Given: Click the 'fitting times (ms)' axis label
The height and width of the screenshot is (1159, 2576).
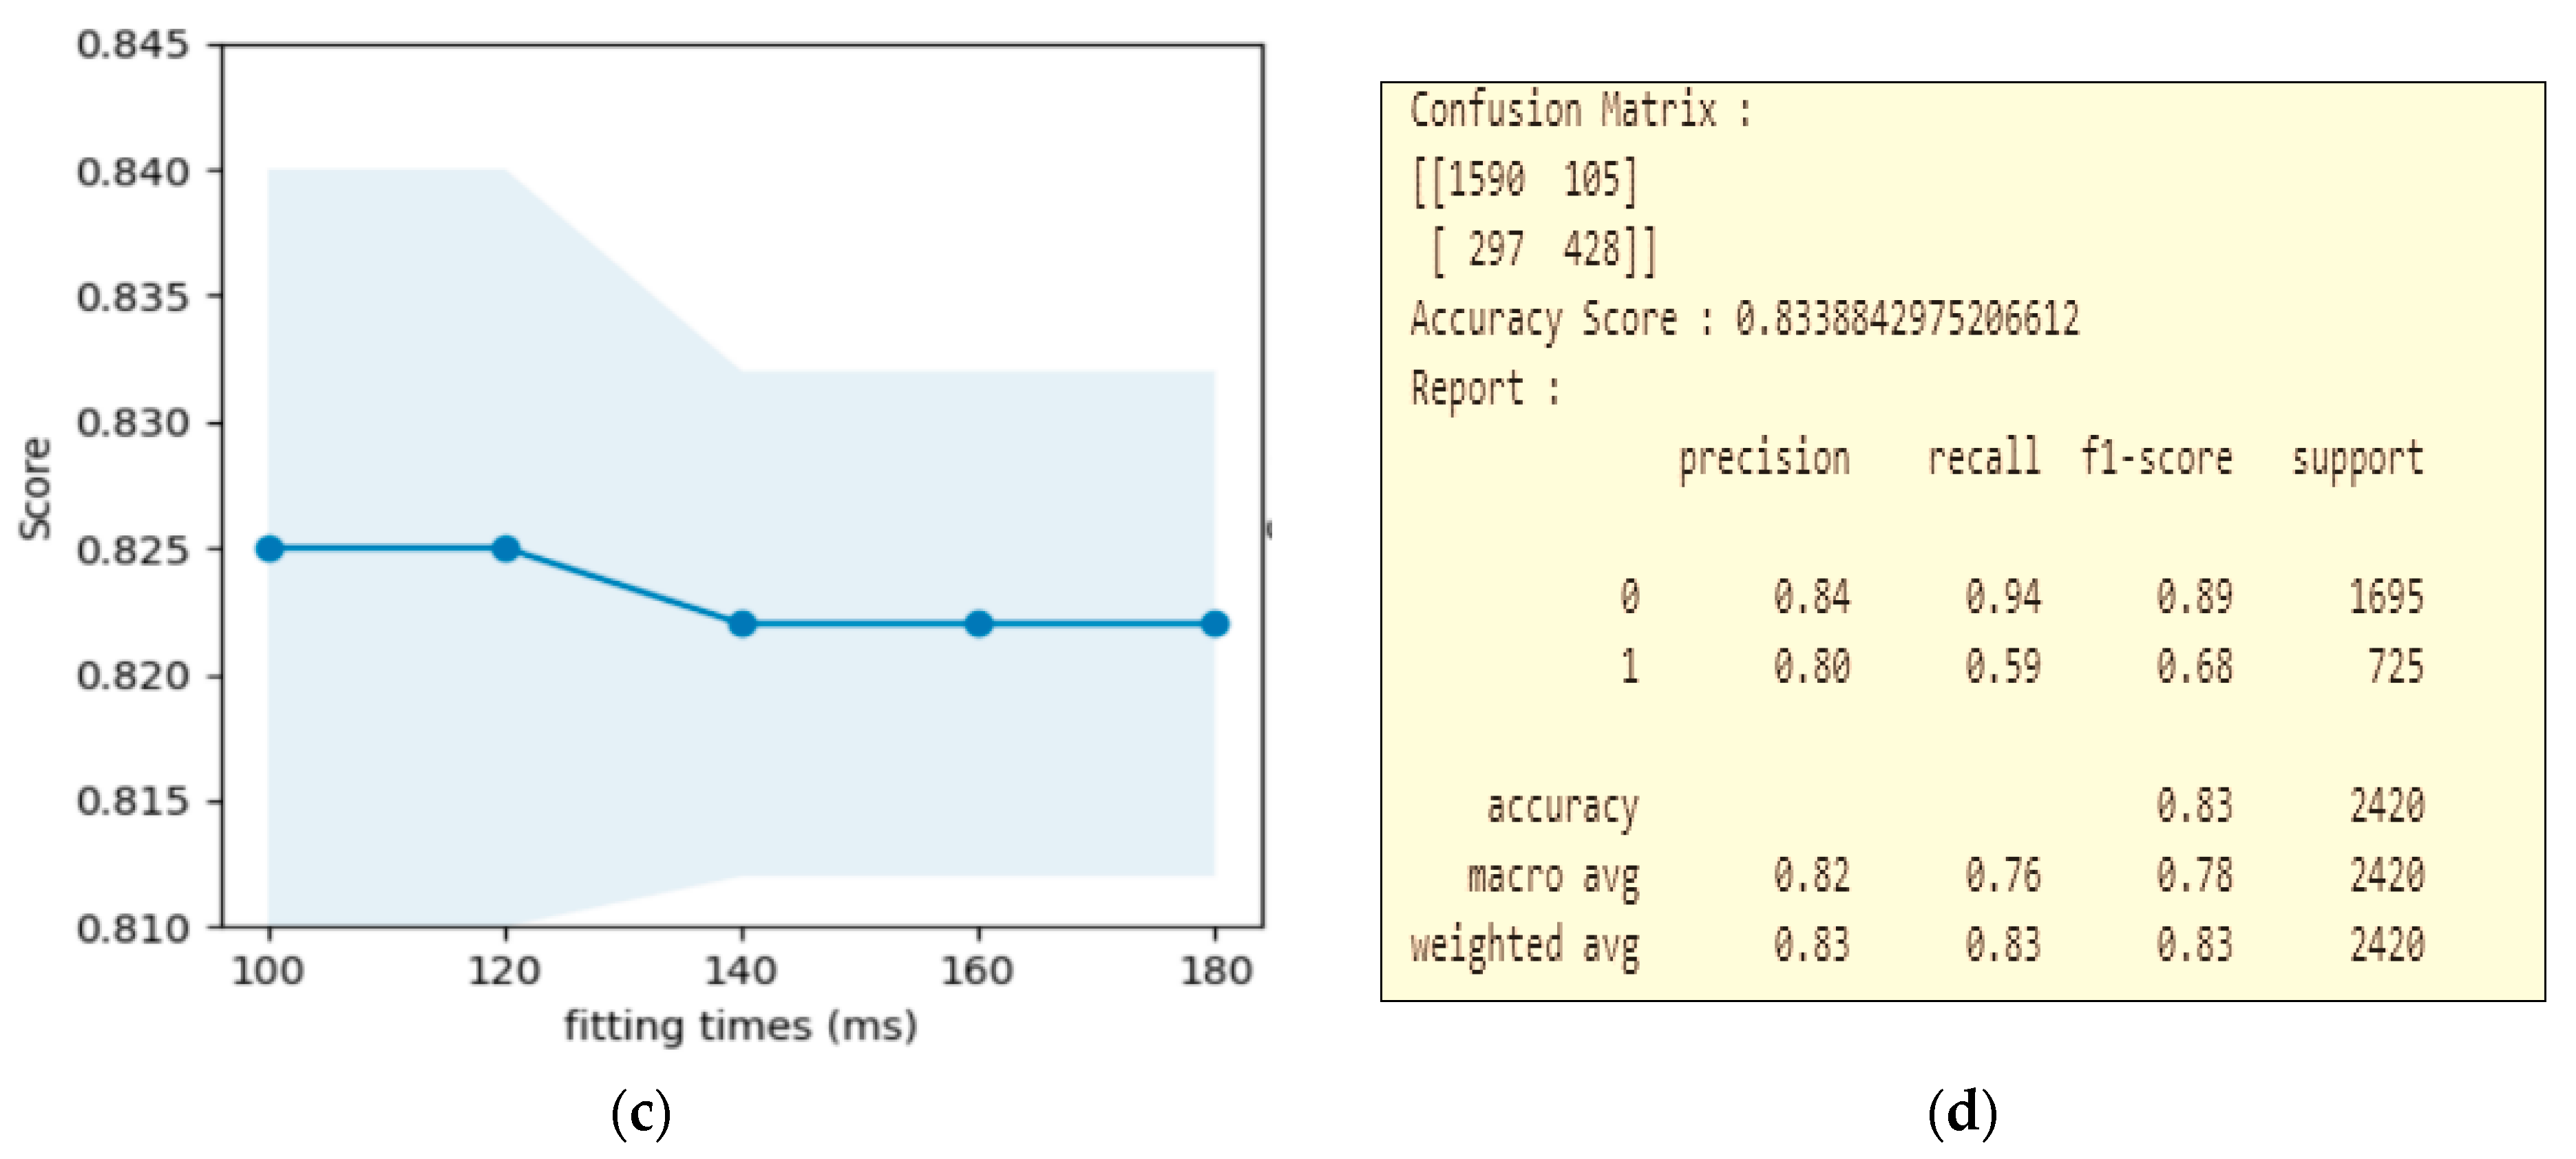Looking at the screenshot, I should [740, 1026].
